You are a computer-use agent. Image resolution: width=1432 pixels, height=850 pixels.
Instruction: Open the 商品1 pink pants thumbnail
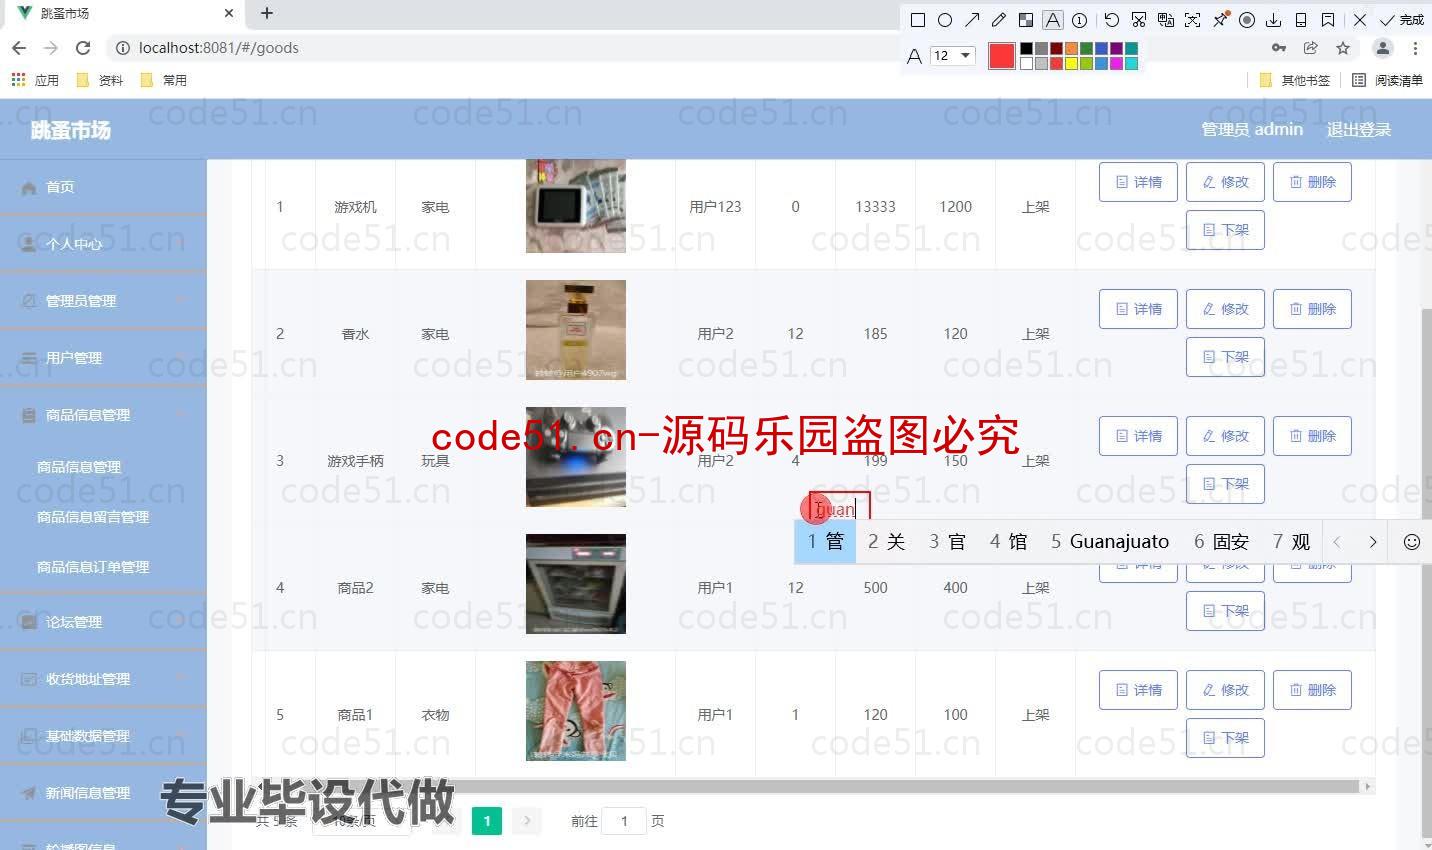(x=576, y=711)
